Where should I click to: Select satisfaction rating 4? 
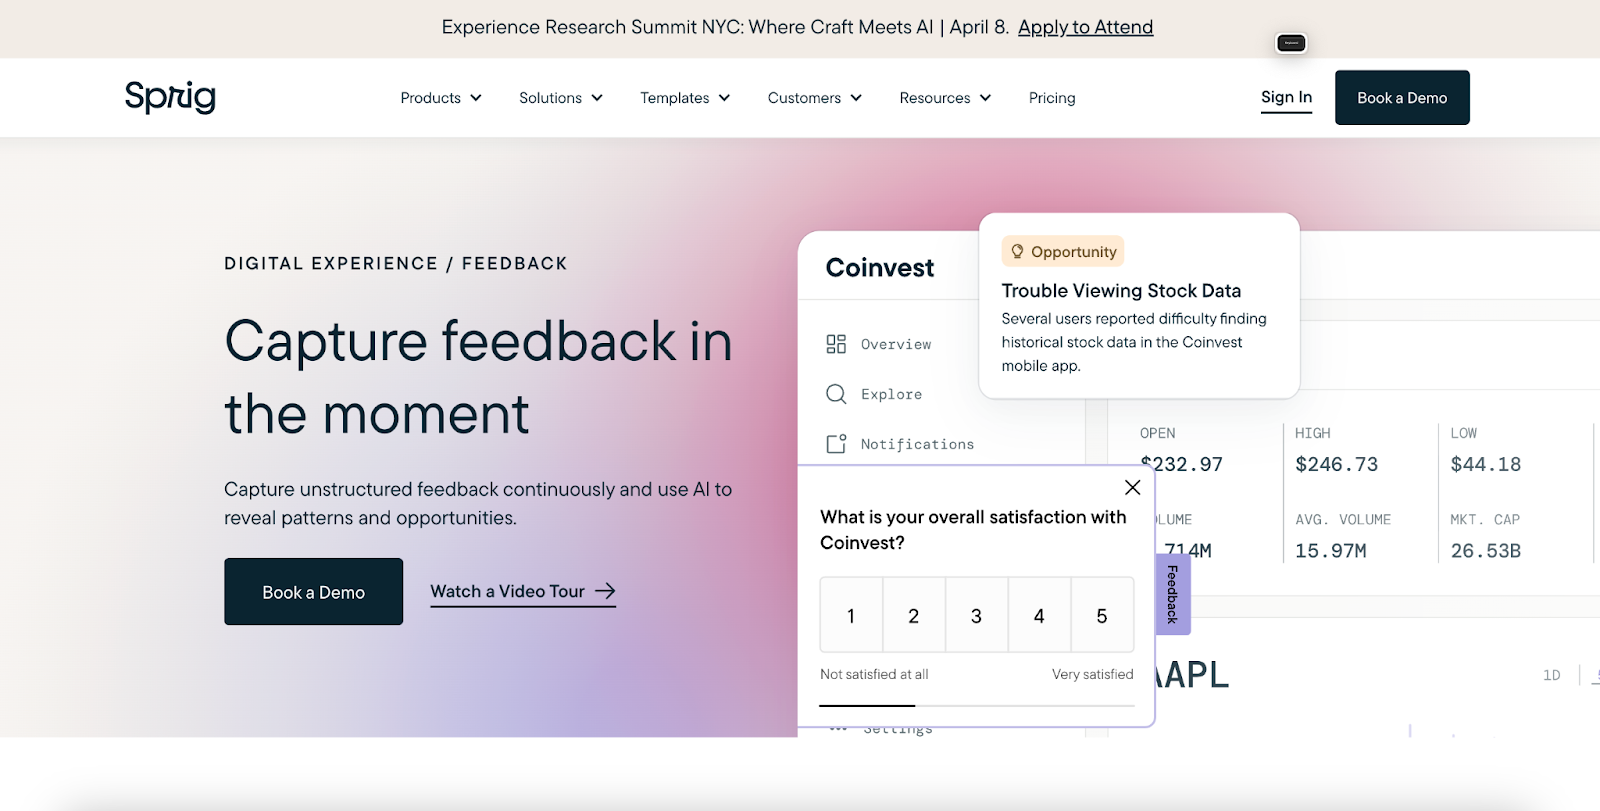click(1039, 615)
